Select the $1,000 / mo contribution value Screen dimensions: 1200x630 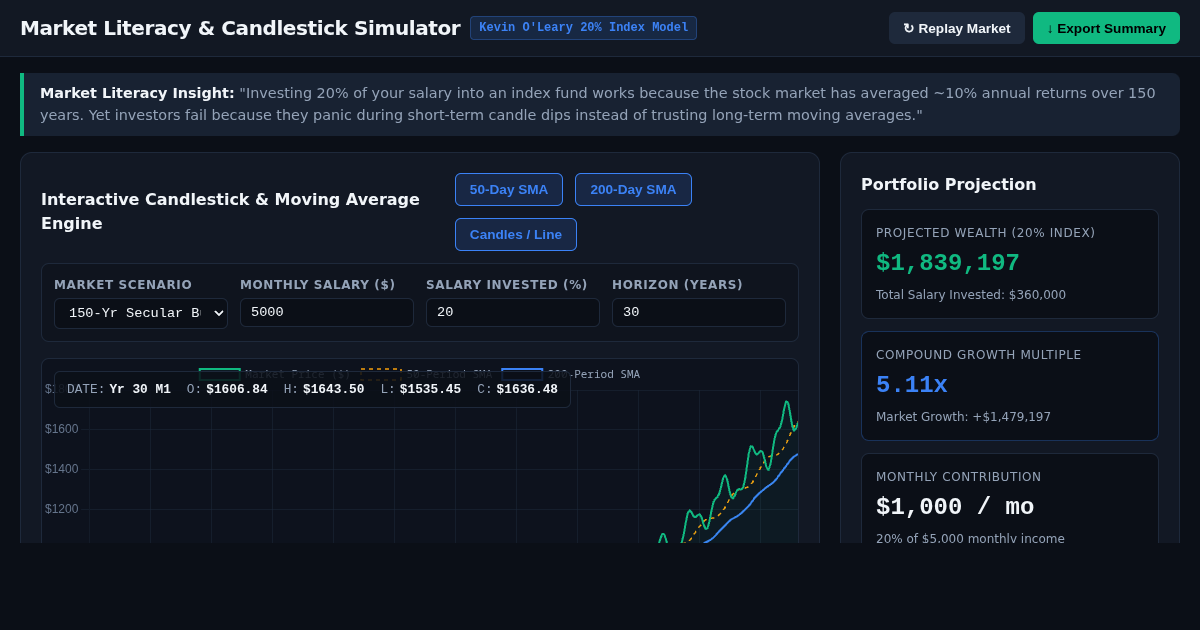click(955, 507)
